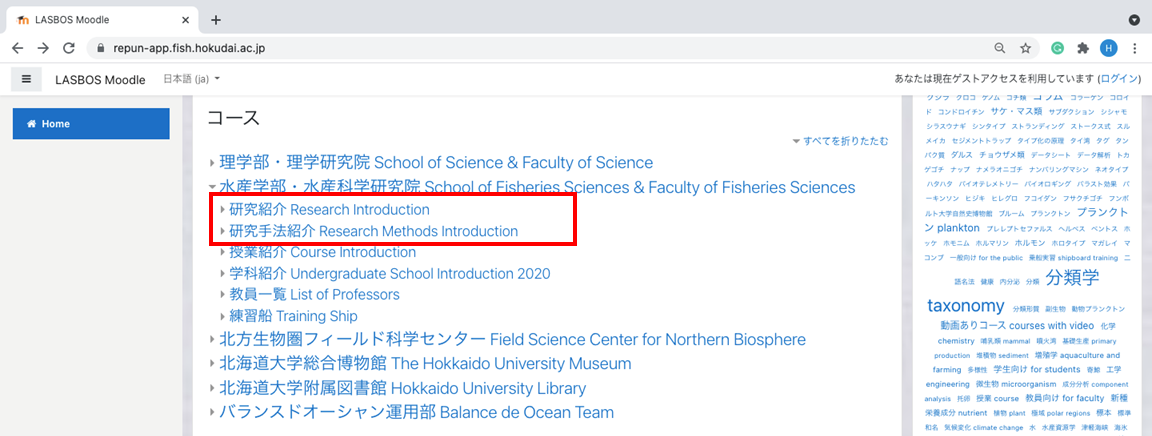This screenshot has height=436, width=1152.
Task: Expand the Field Science Center for Northern Biosphere arrow
Action: point(212,340)
